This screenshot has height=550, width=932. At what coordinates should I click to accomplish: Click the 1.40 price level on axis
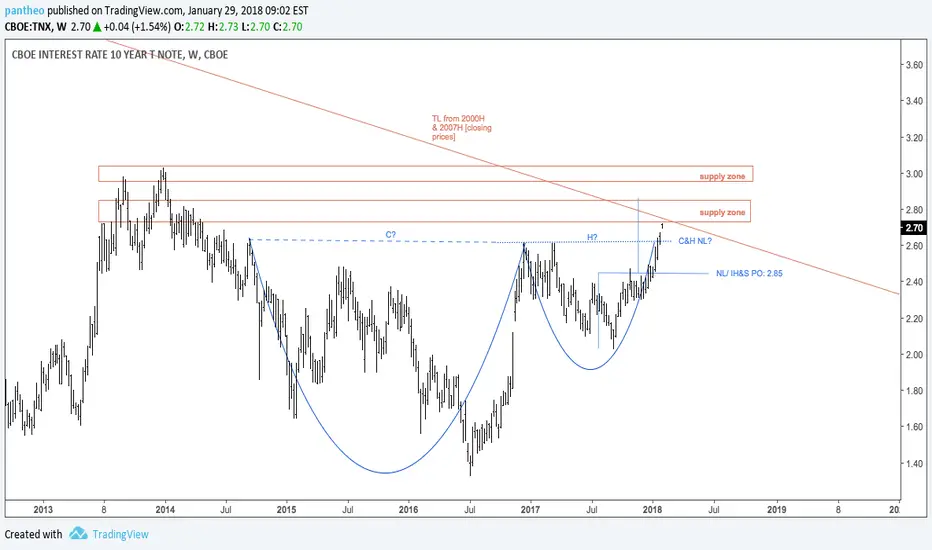[914, 463]
